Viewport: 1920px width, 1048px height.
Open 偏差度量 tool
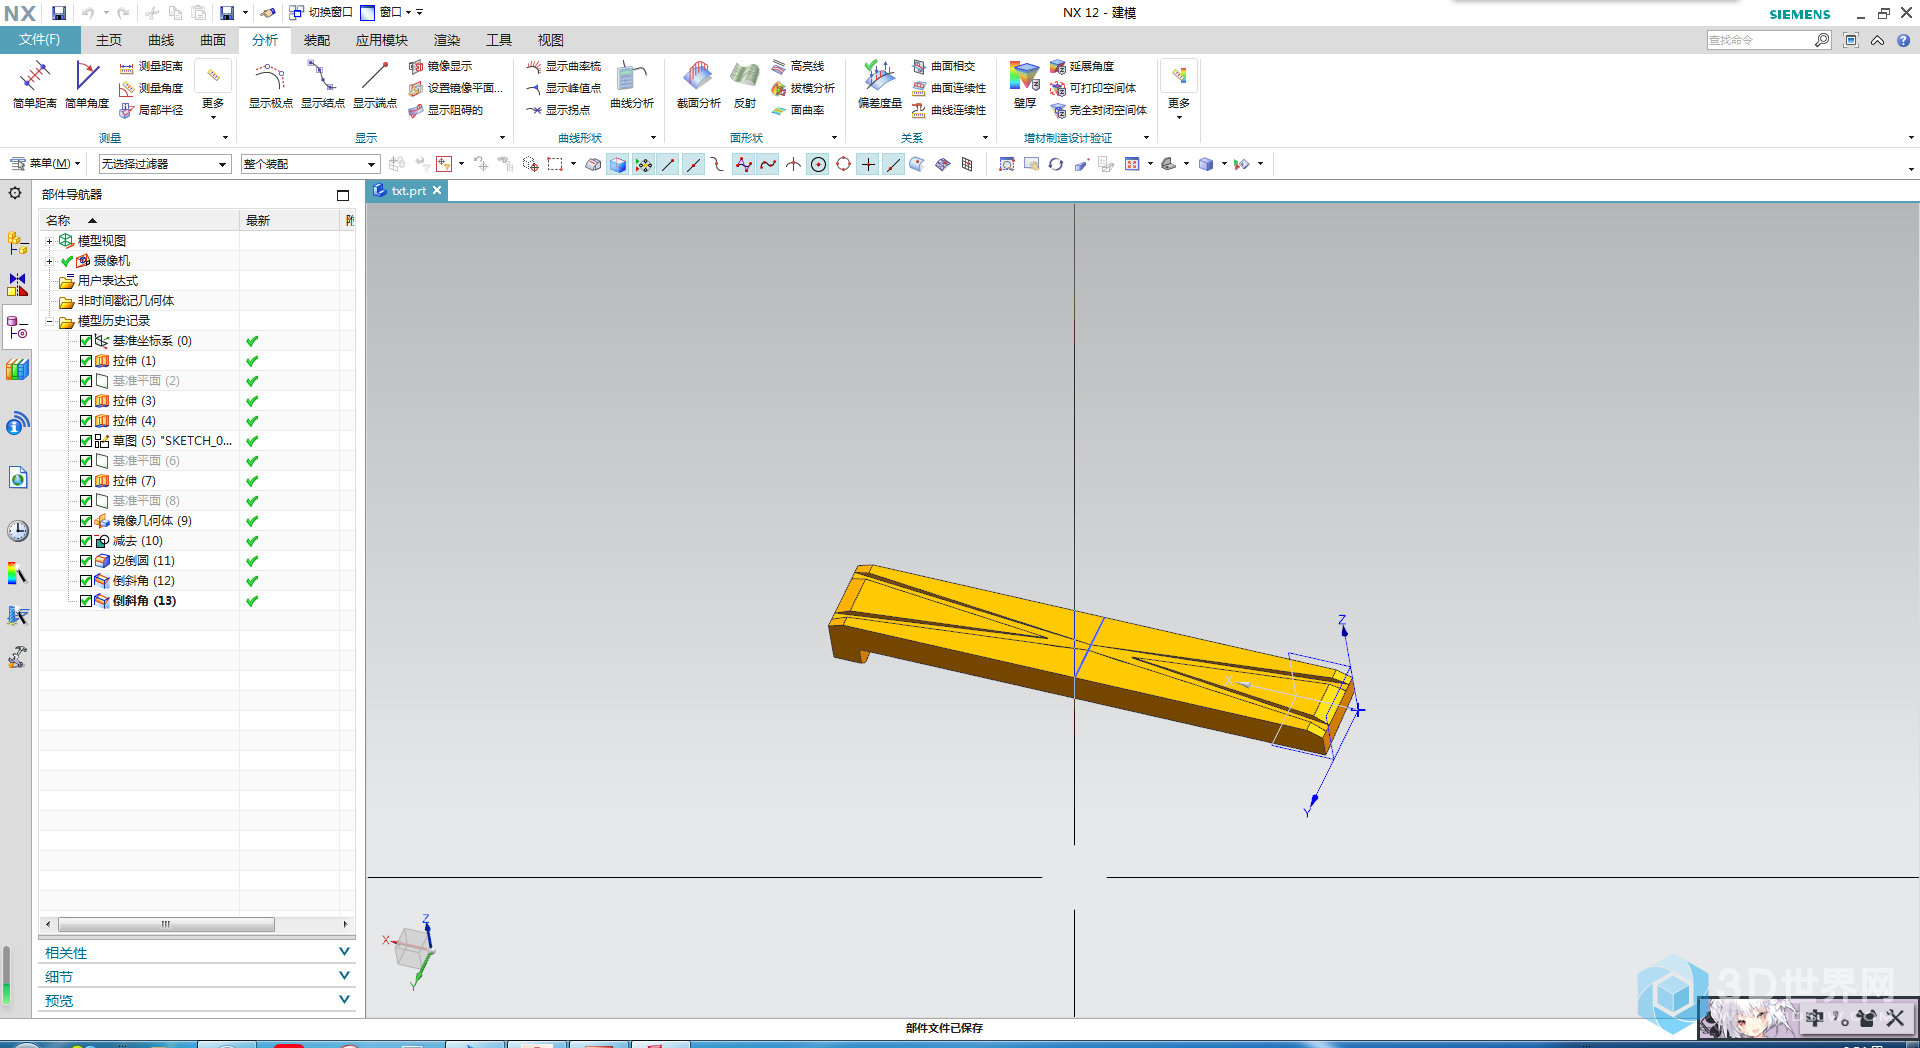(880, 84)
